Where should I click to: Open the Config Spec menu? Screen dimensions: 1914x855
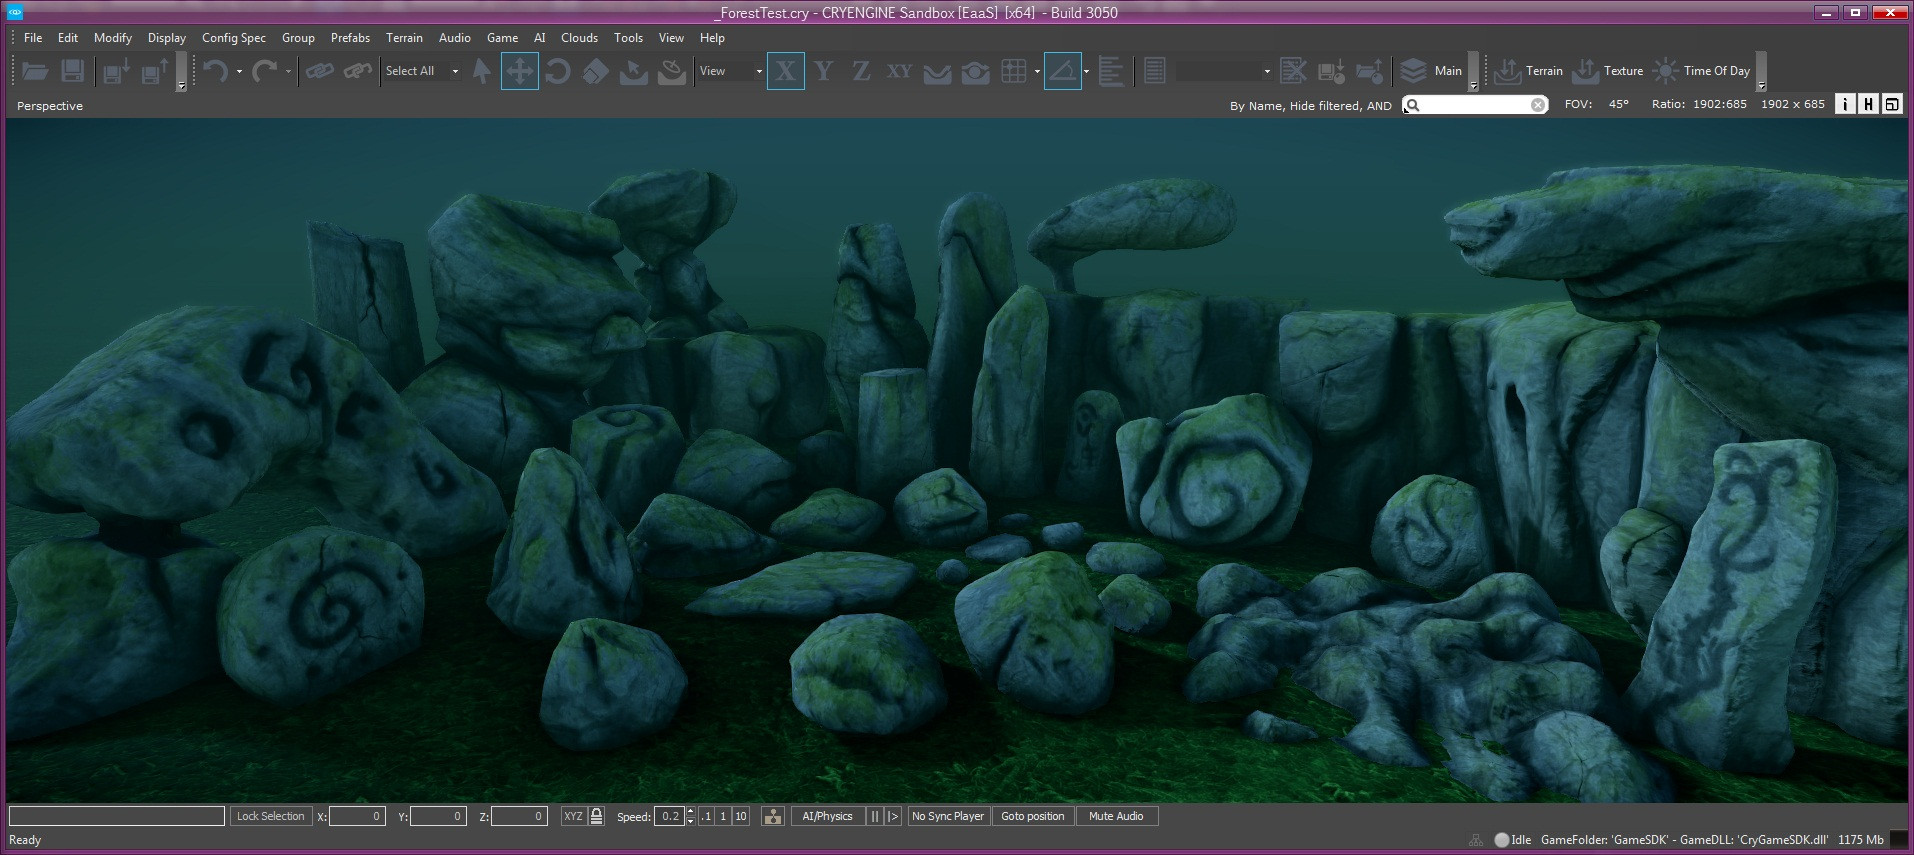pyautogui.click(x=234, y=38)
